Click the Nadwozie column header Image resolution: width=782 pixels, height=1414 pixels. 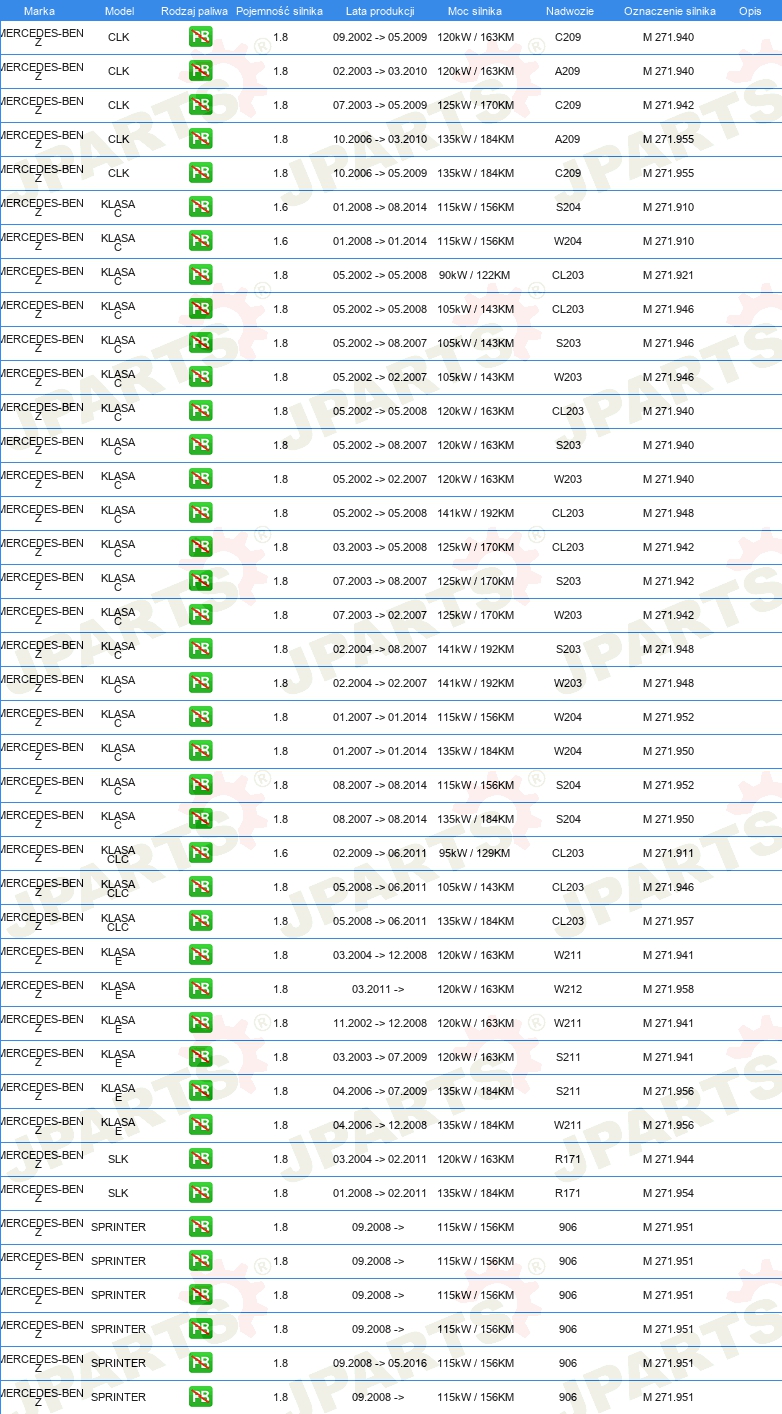coord(569,11)
